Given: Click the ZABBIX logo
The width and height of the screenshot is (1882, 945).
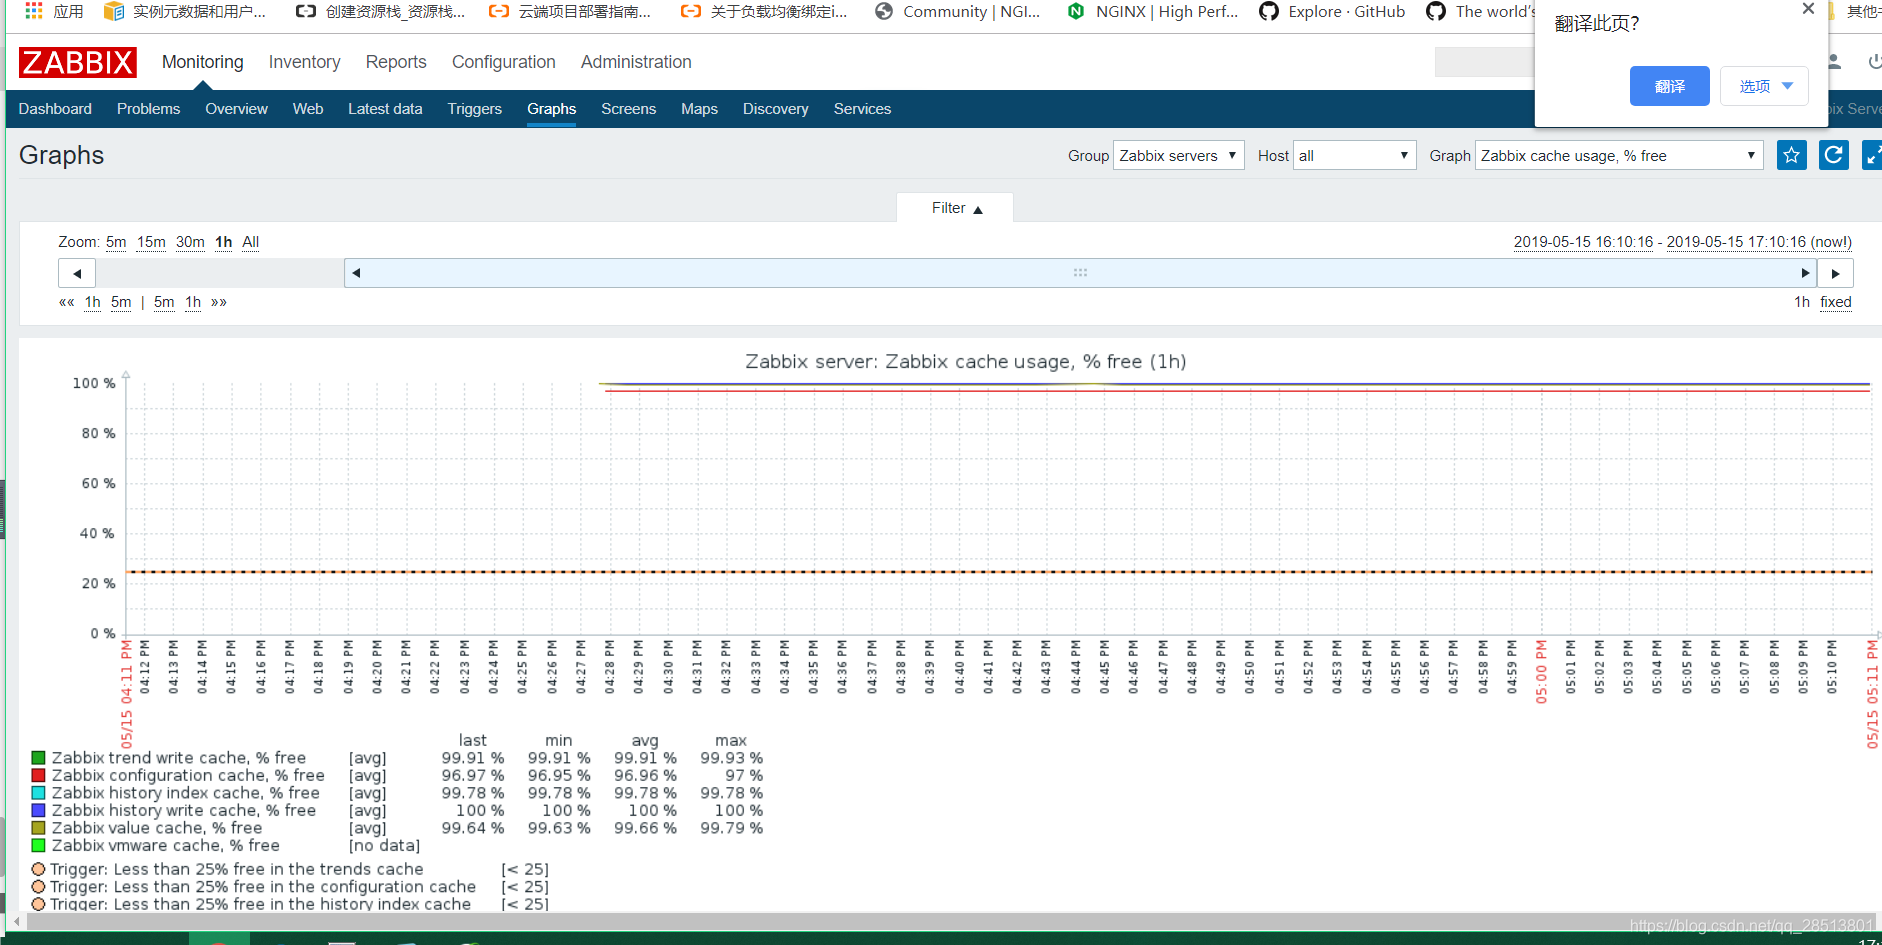Looking at the screenshot, I should (x=77, y=62).
